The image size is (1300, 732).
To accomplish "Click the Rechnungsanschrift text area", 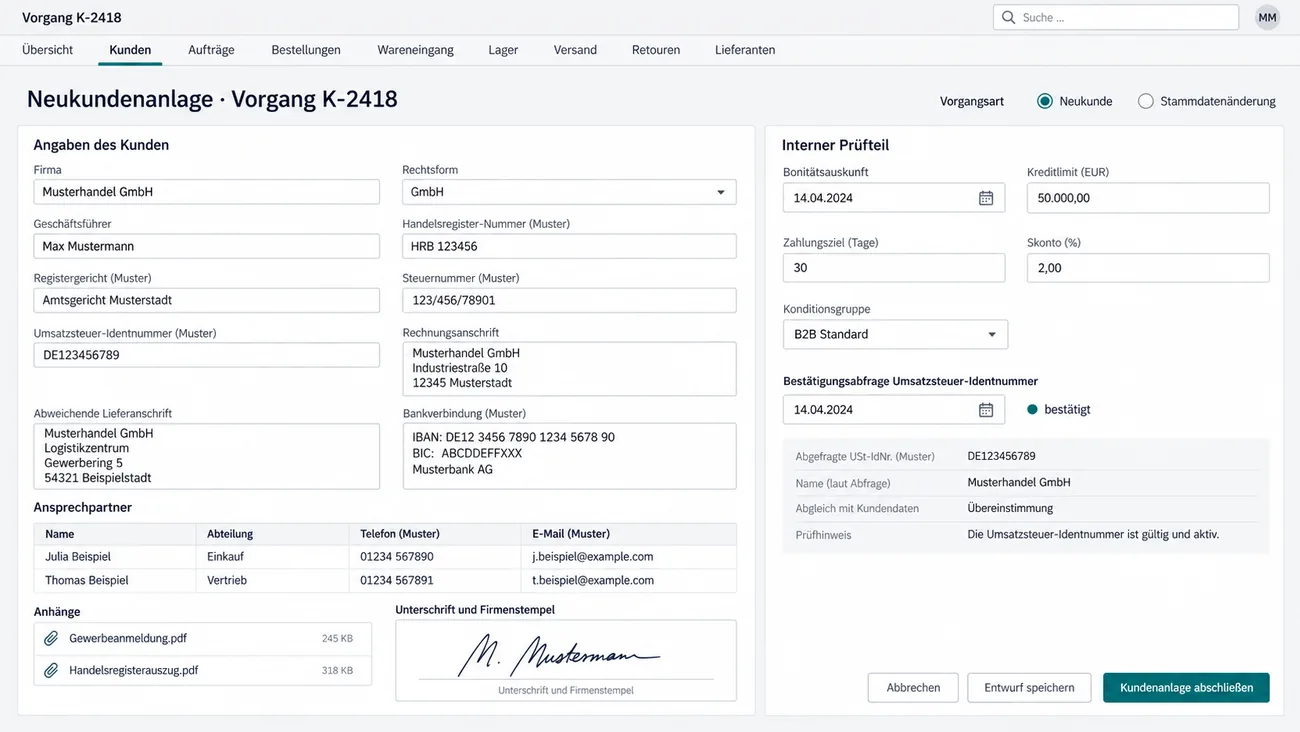I will tap(569, 369).
